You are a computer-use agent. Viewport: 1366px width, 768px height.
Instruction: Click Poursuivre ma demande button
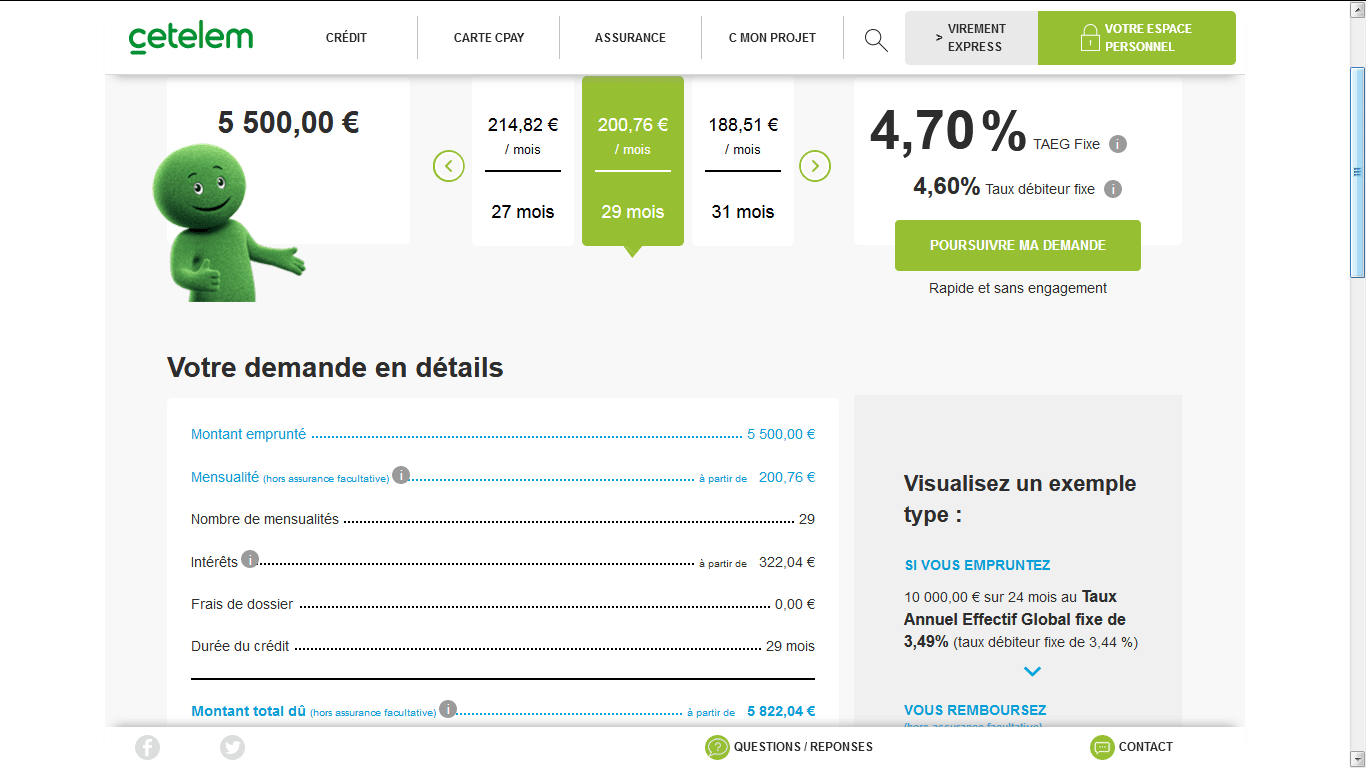1018,245
